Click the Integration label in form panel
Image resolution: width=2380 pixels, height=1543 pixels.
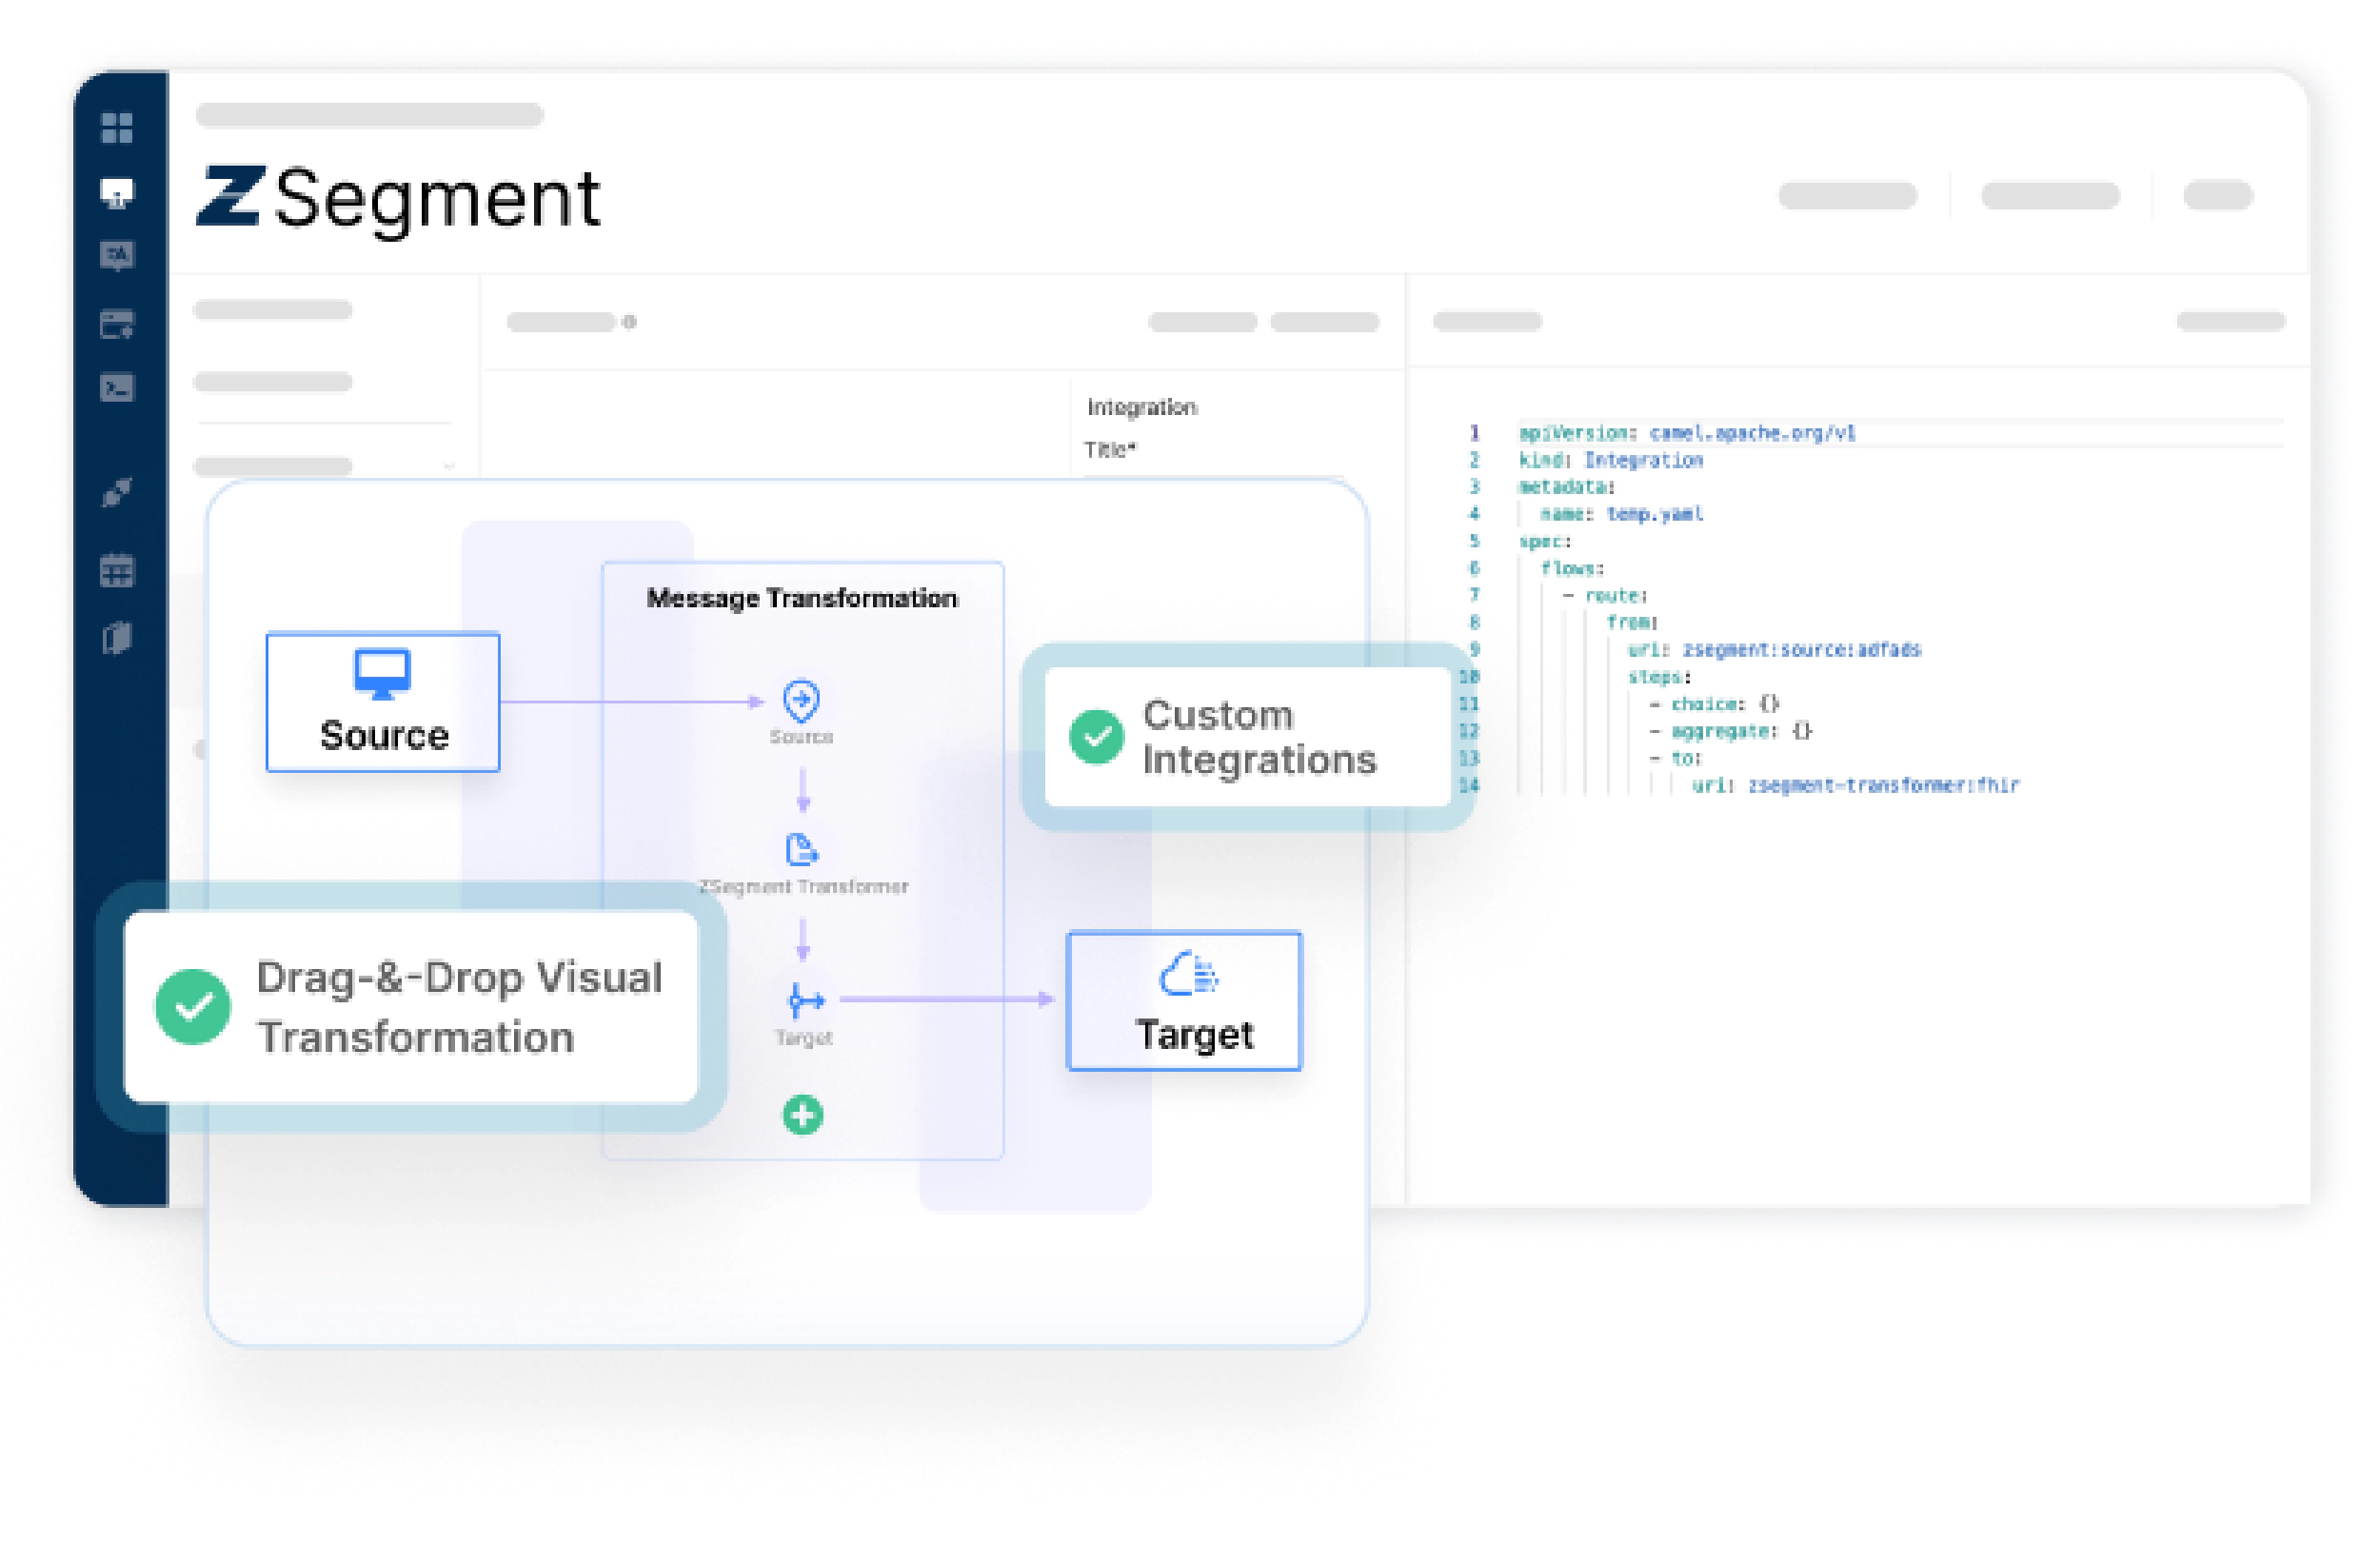click(x=1142, y=407)
